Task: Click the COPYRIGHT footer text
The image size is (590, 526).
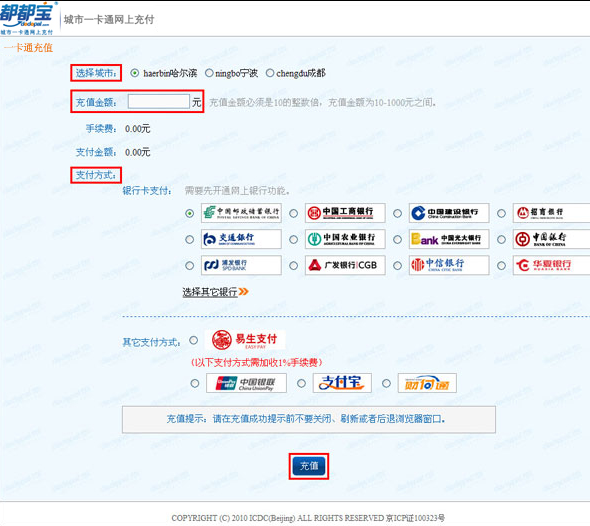Action: [308, 518]
